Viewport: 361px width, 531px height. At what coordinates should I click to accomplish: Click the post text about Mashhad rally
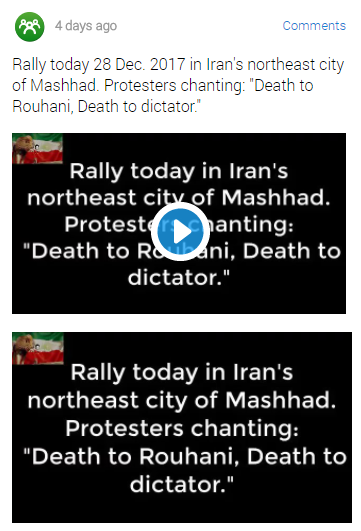pos(178,85)
